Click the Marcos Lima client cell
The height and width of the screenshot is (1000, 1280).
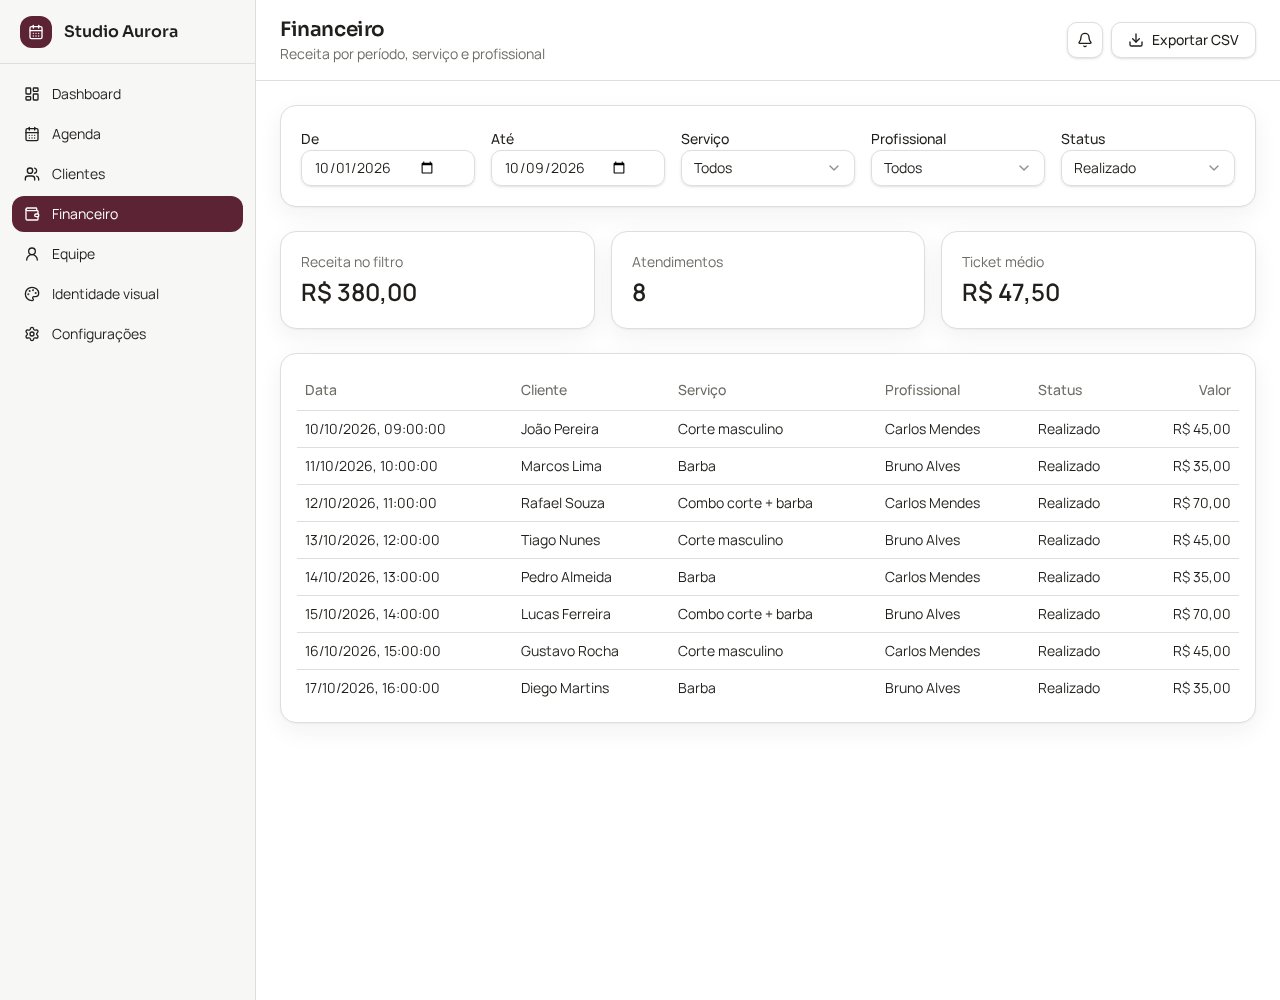pos(561,466)
